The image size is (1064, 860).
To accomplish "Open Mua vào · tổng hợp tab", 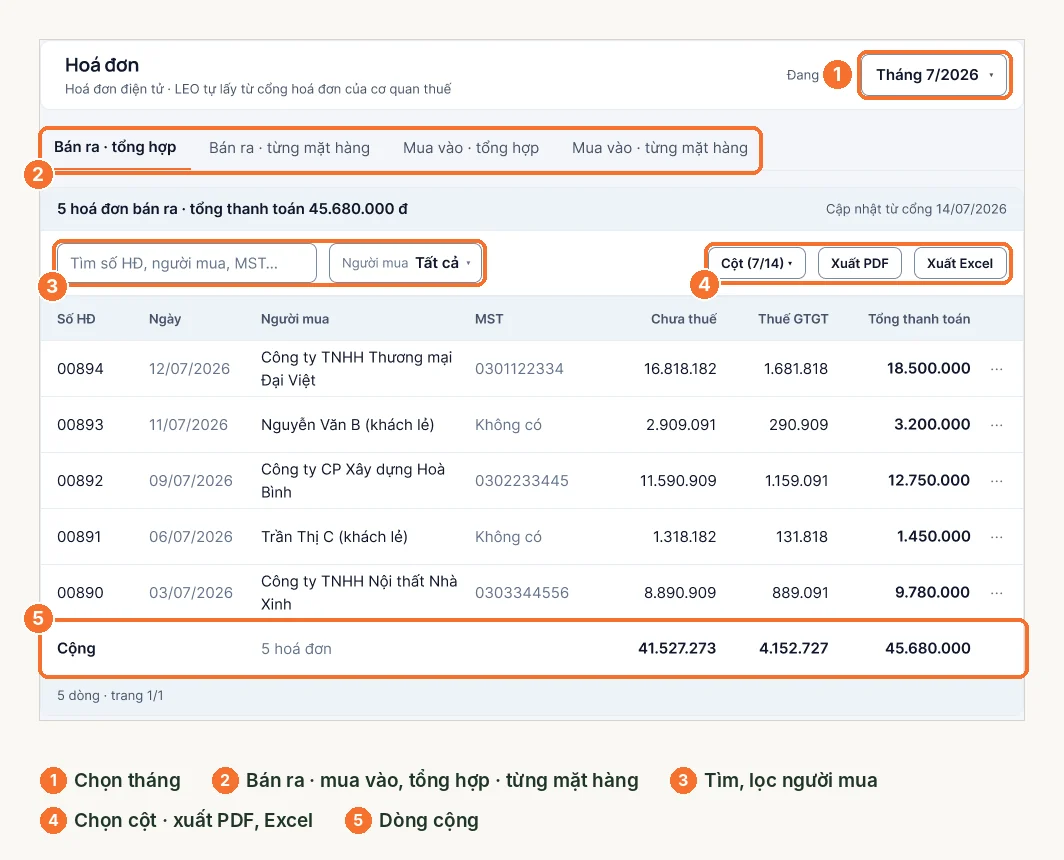I will 471,148.
